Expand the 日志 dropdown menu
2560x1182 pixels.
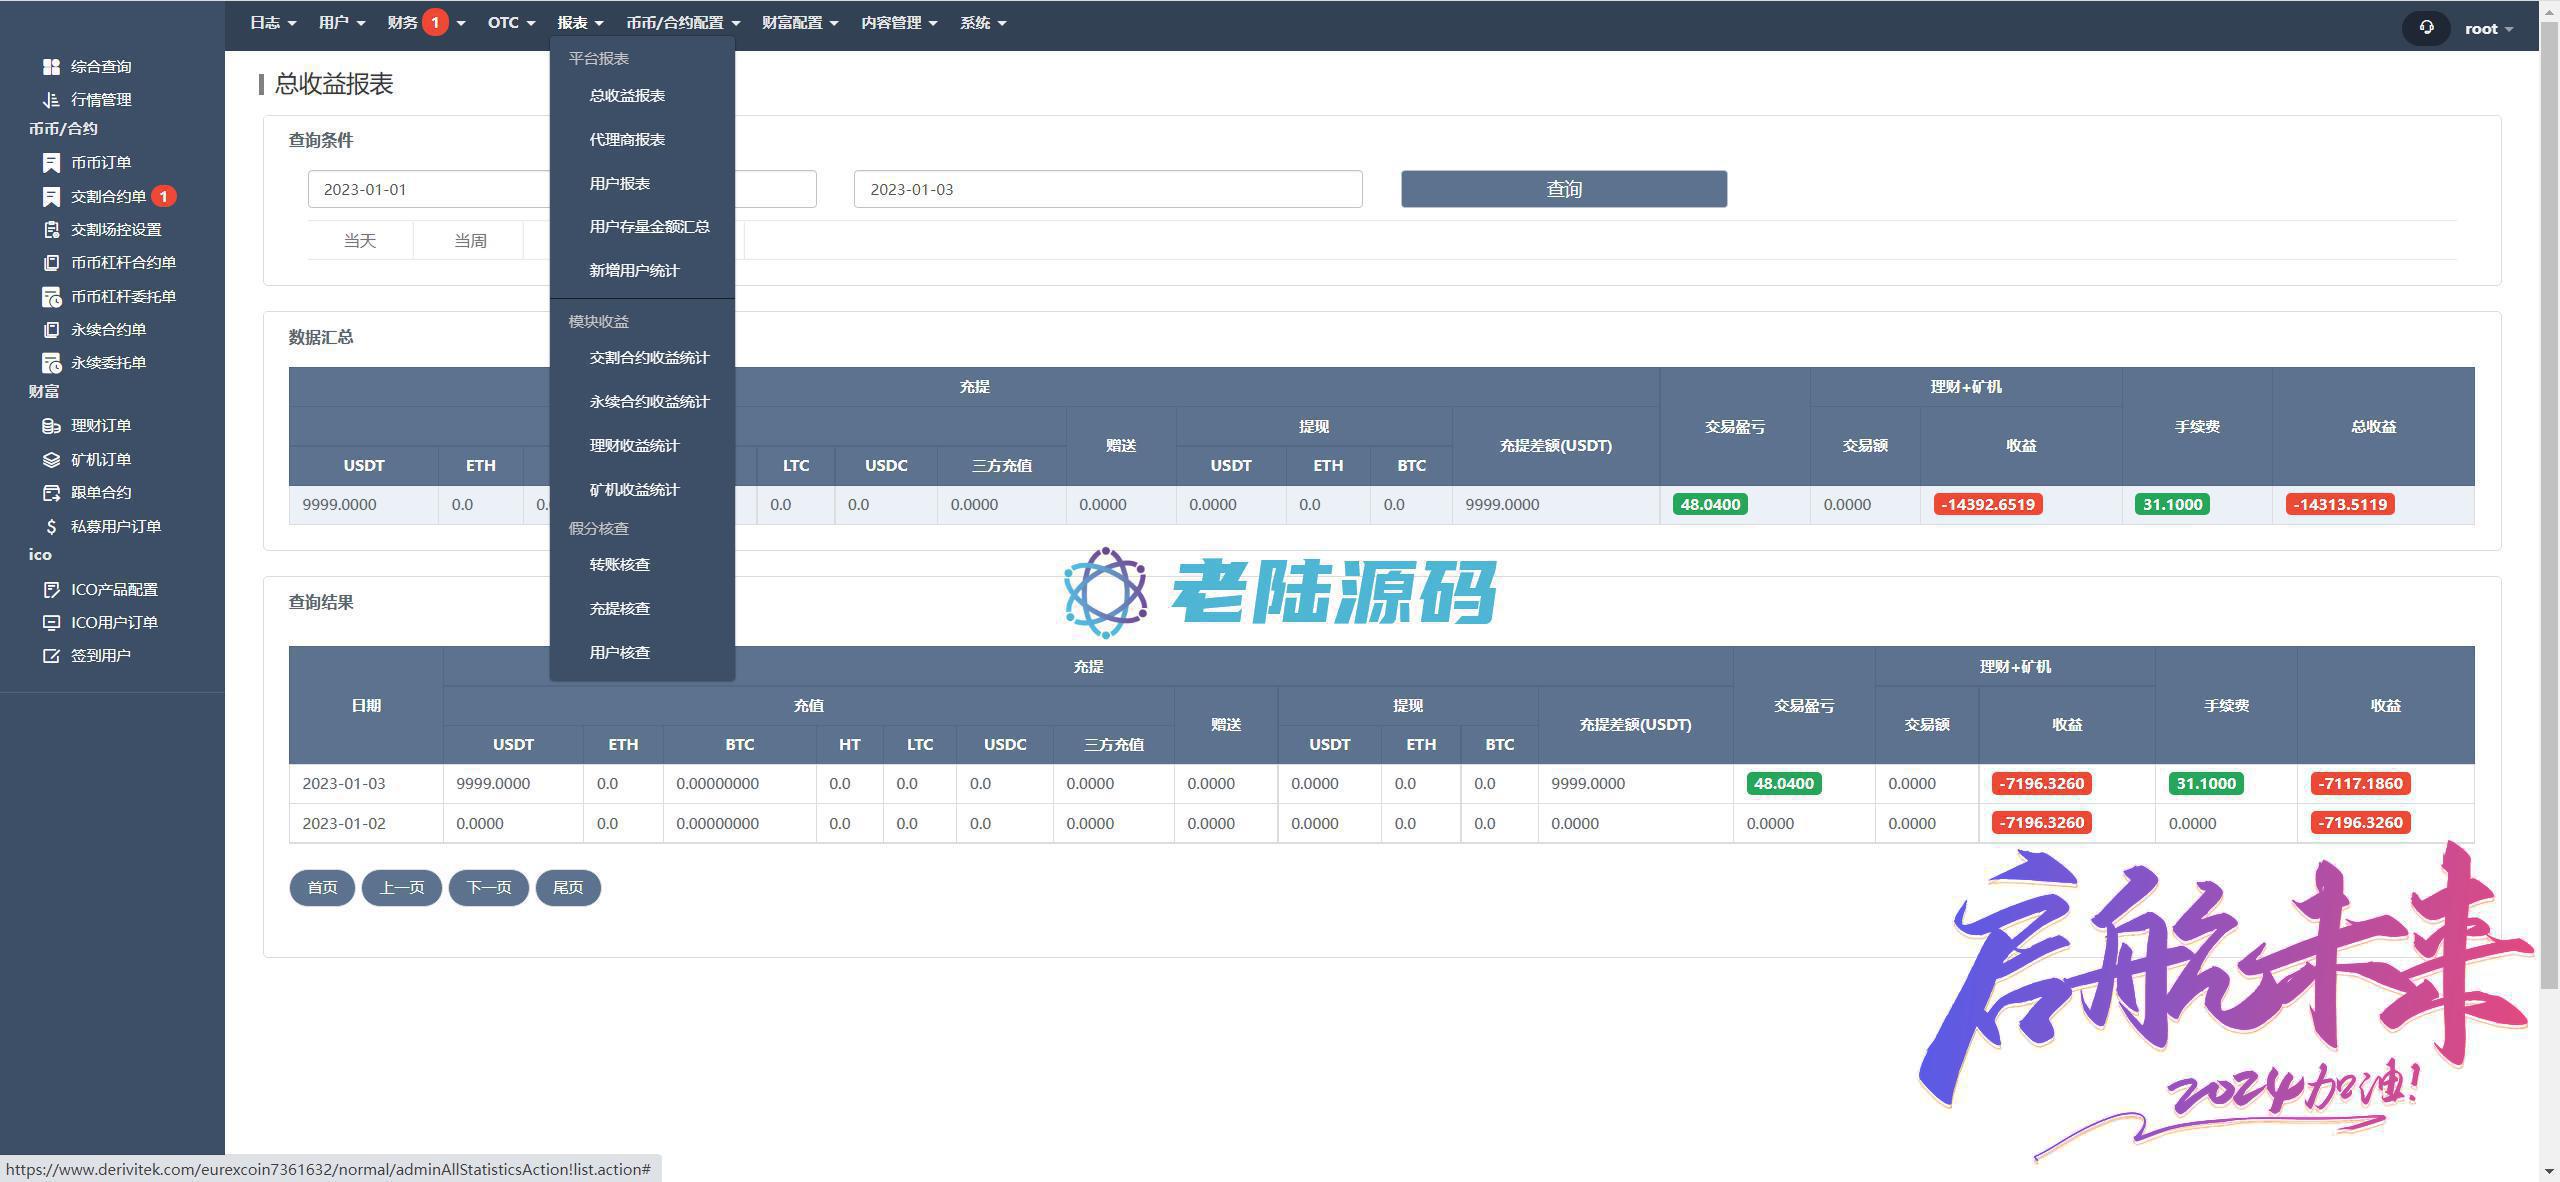[x=273, y=22]
